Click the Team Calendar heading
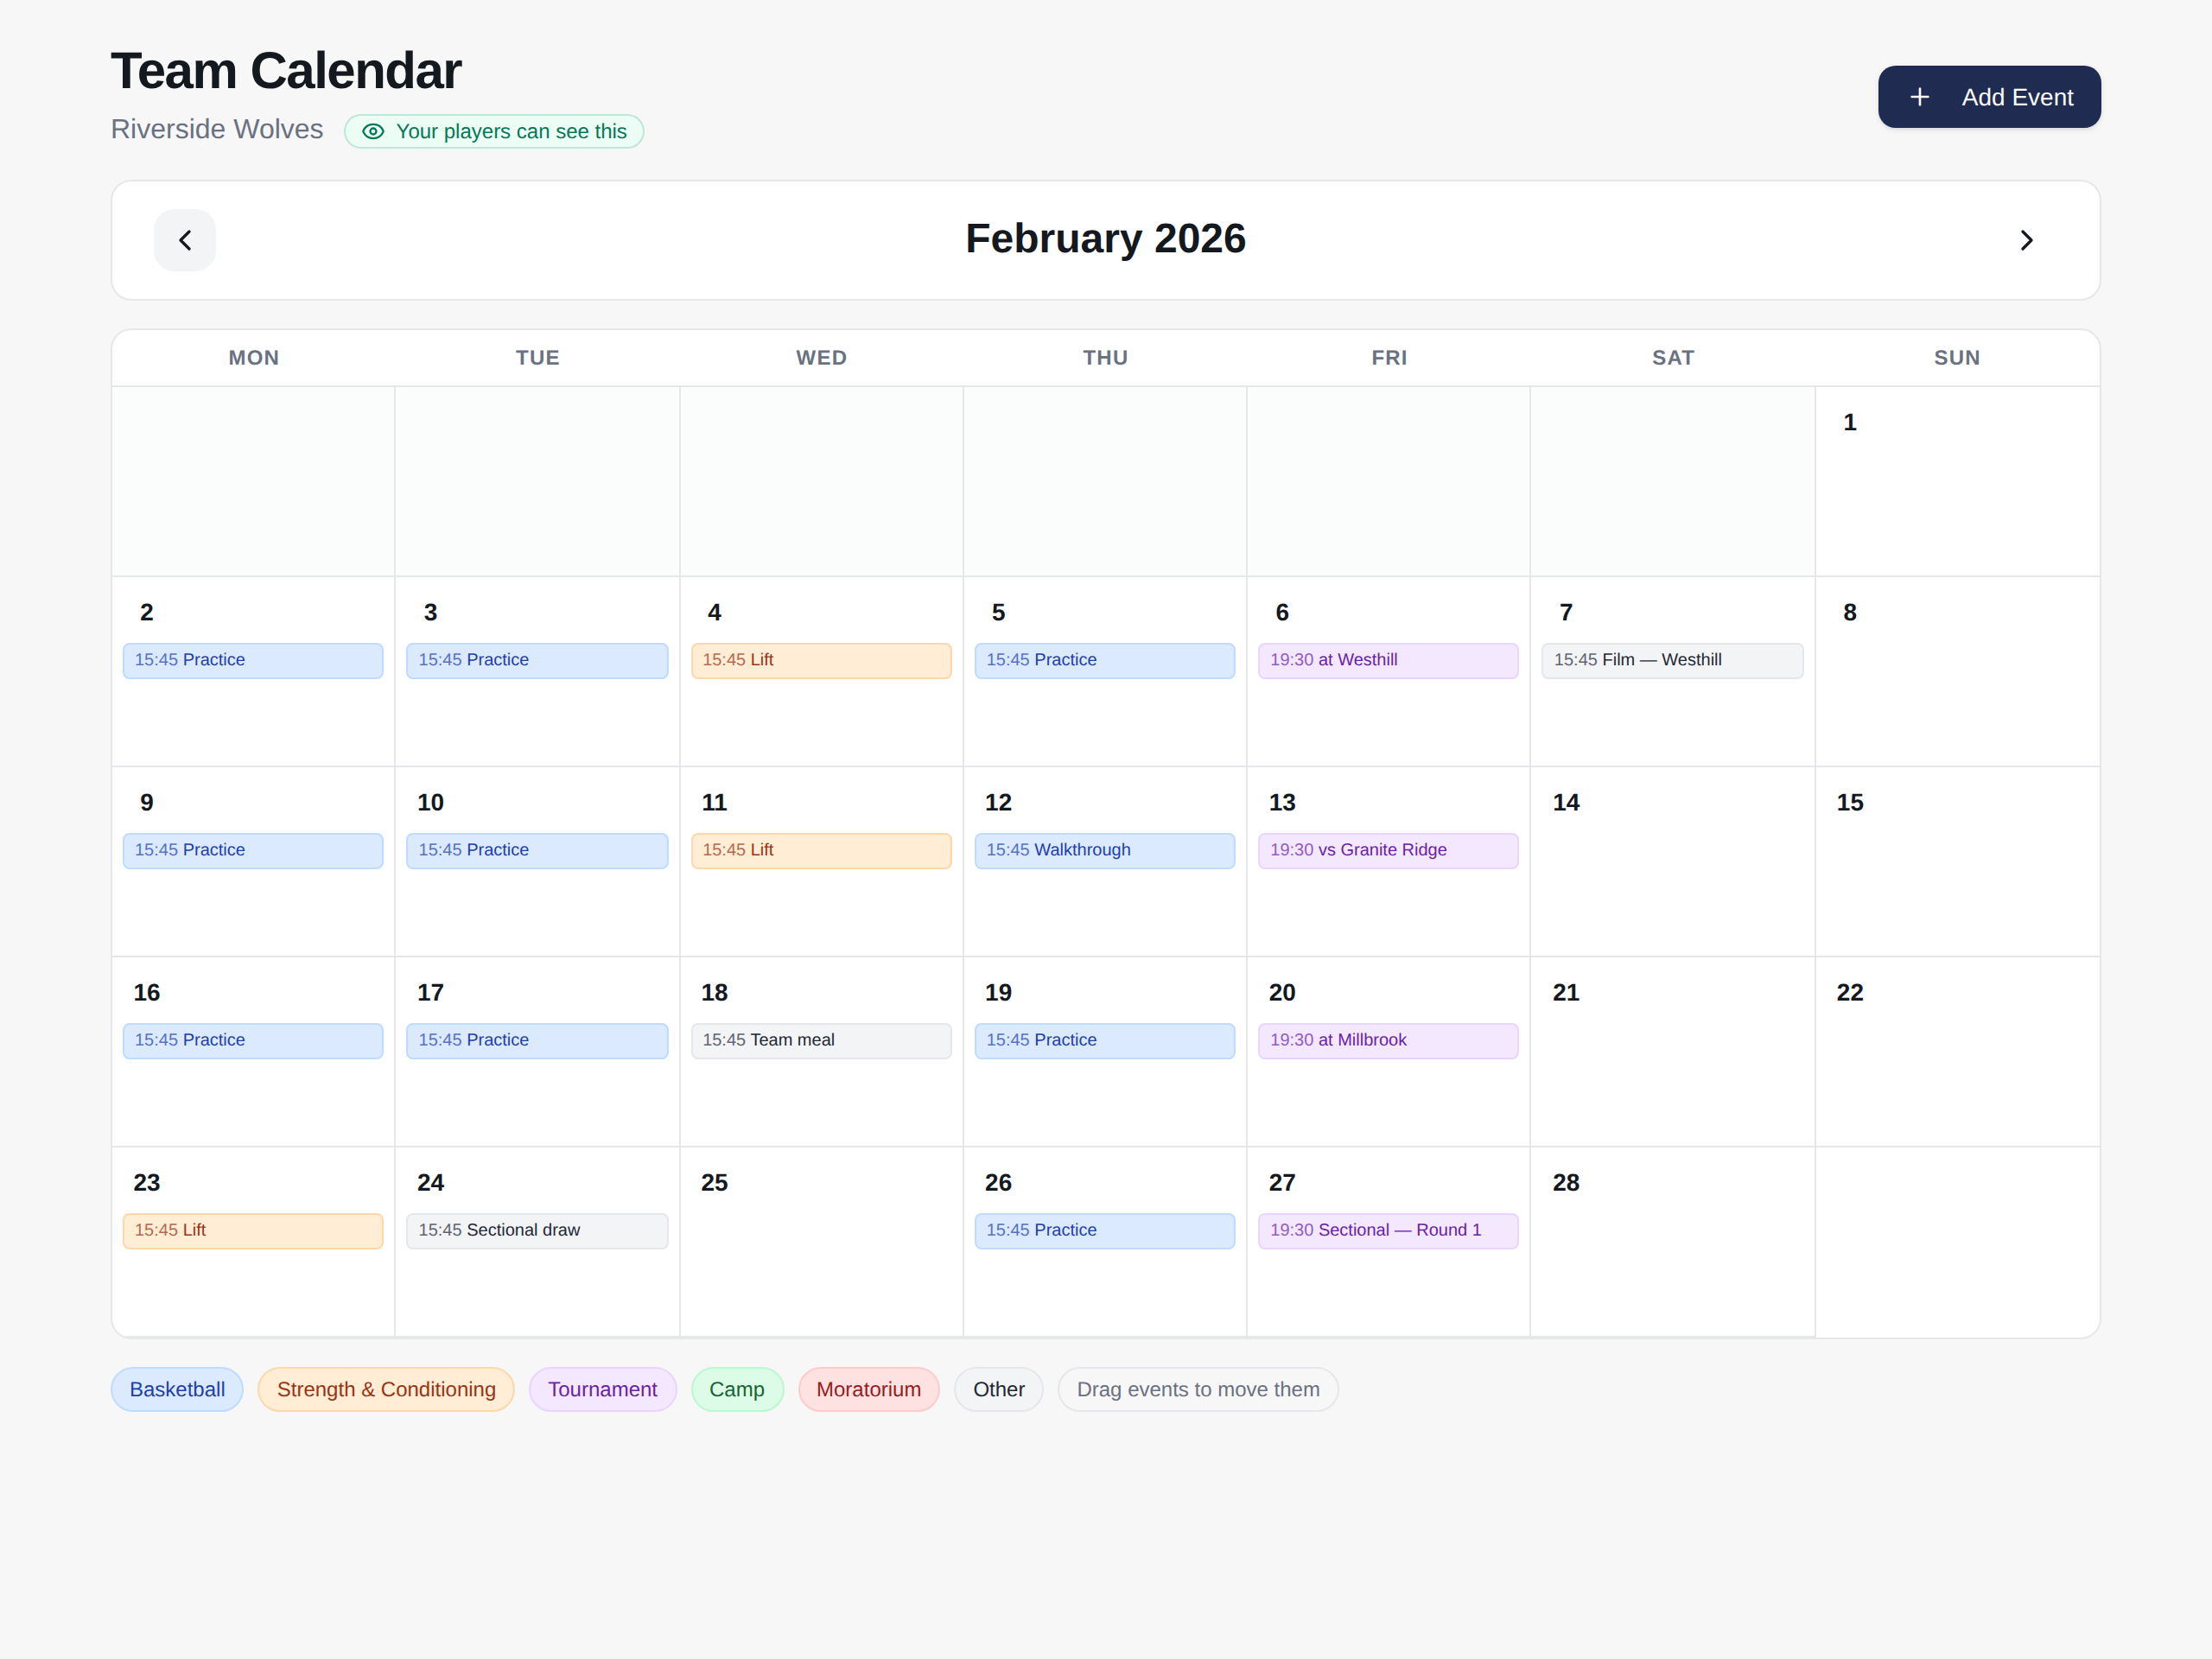2212x1659 pixels. [x=286, y=71]
